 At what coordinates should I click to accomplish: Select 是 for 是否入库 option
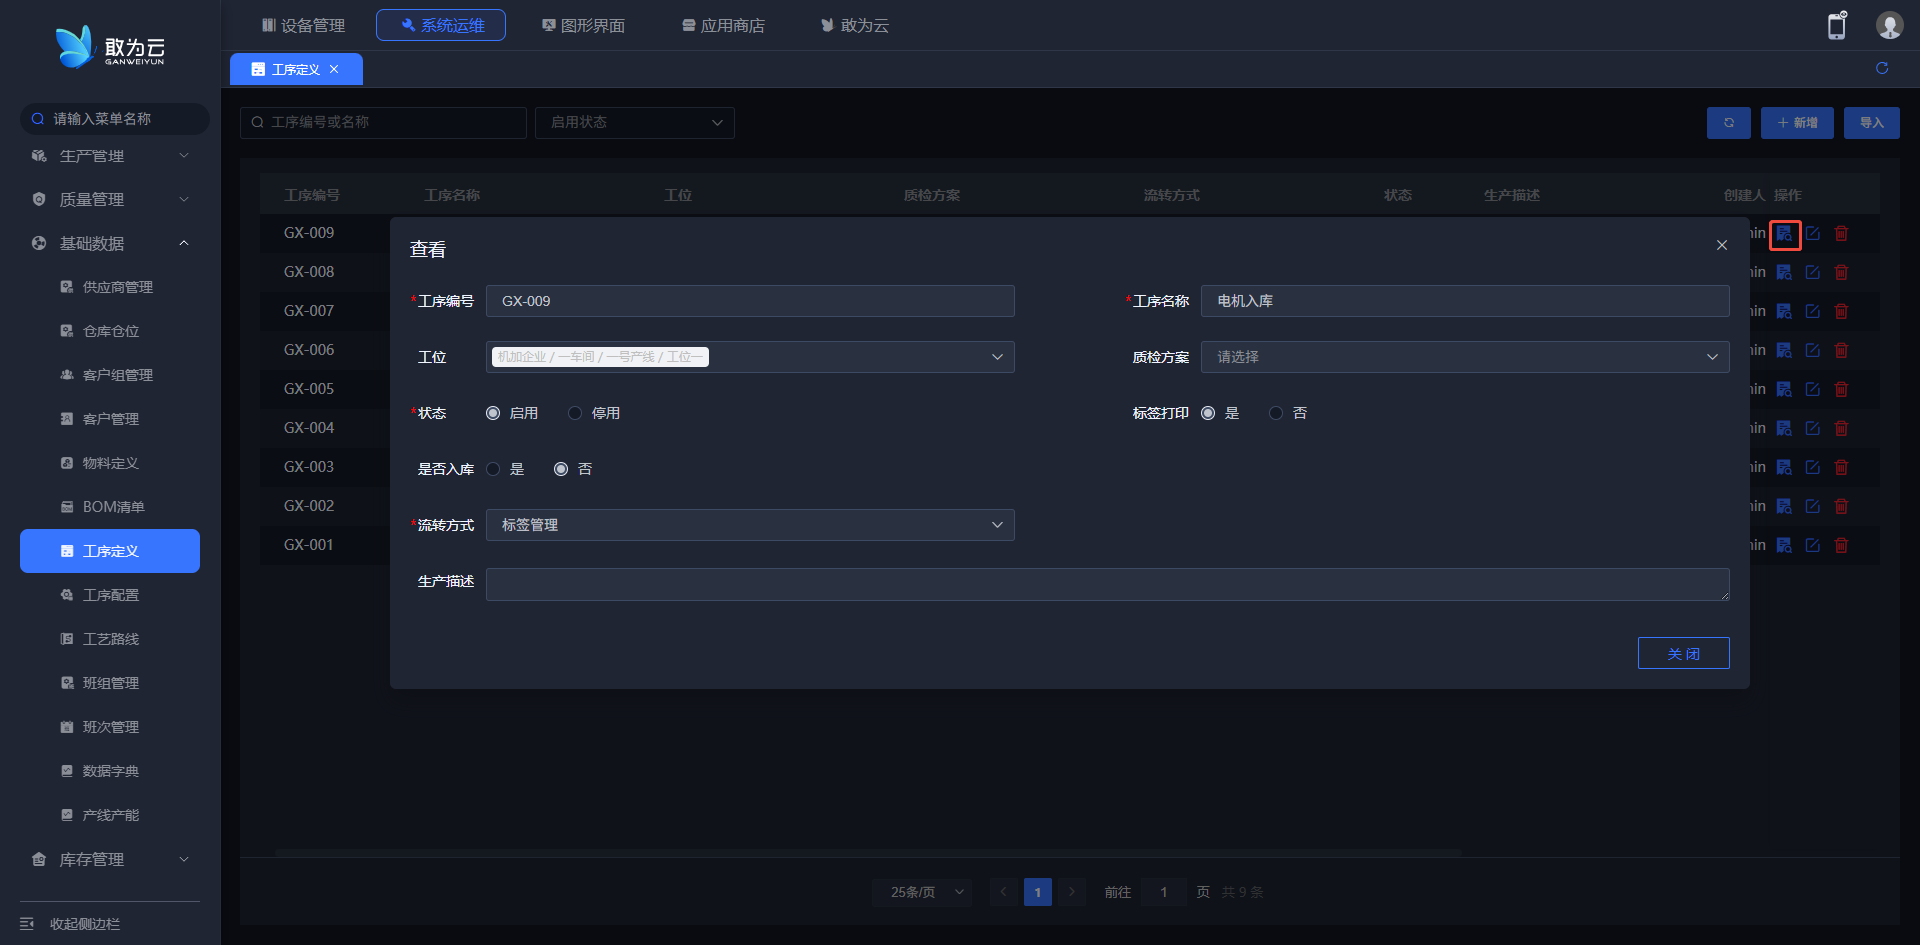pos(493,469)
